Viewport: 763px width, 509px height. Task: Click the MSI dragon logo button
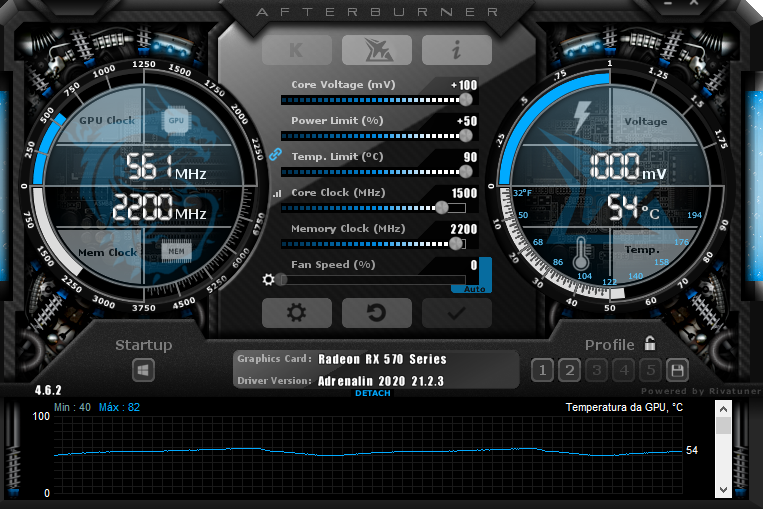(377, 50)
